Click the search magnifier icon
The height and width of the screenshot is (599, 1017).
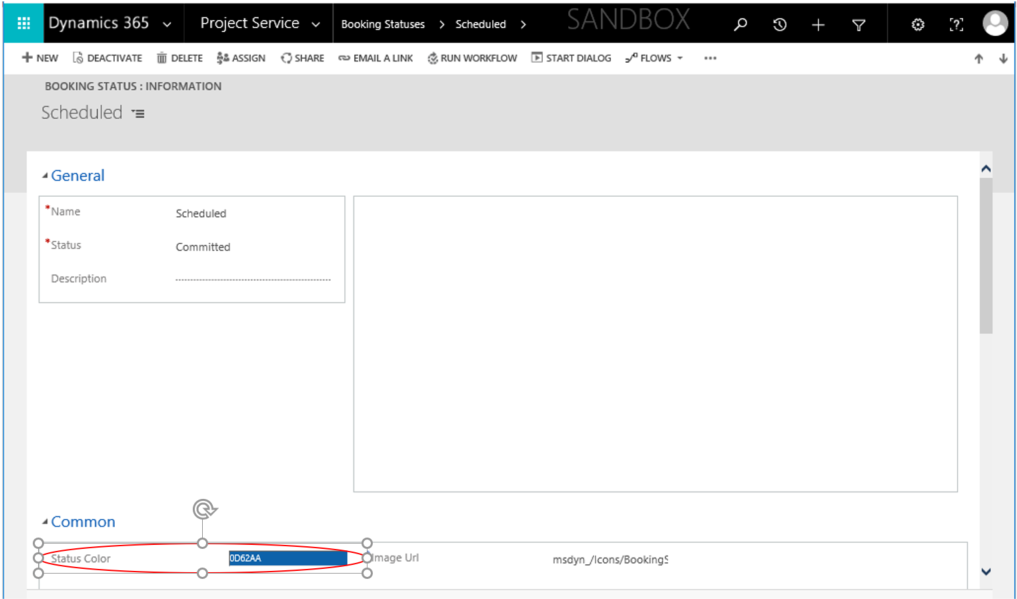[x=741, y=25]
